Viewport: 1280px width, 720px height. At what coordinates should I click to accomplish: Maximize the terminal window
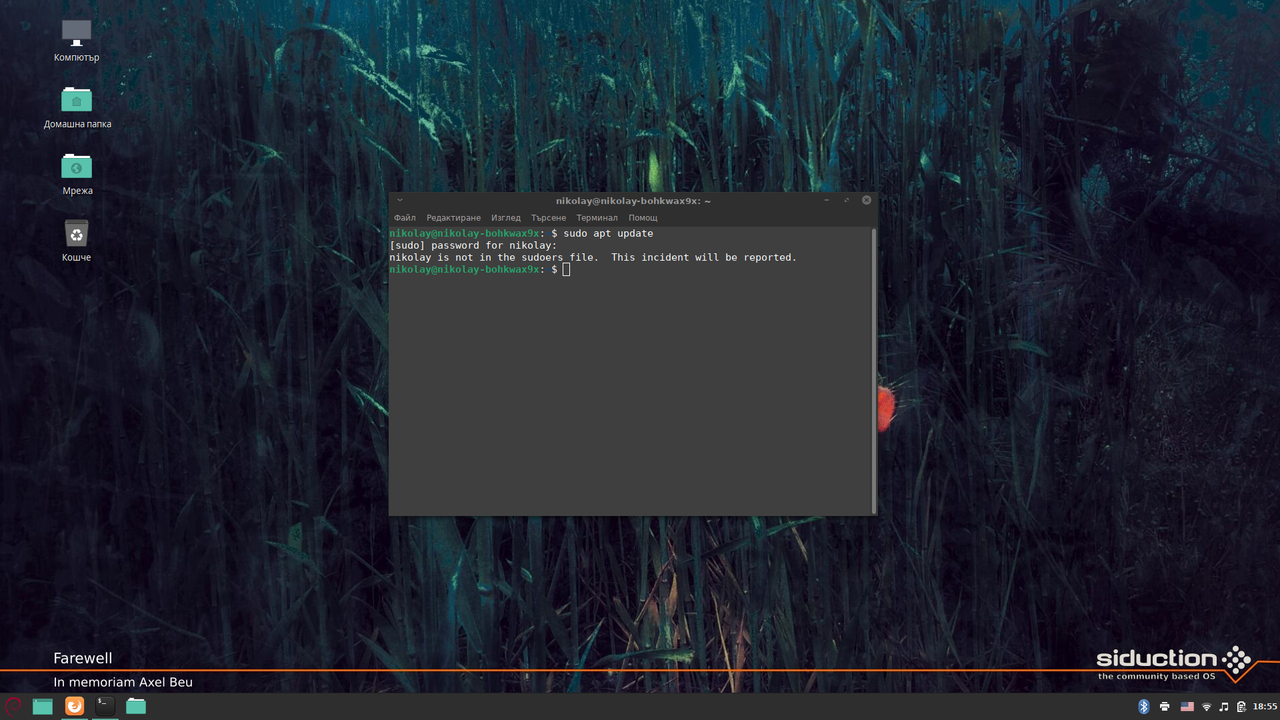(x=847, y=200)
